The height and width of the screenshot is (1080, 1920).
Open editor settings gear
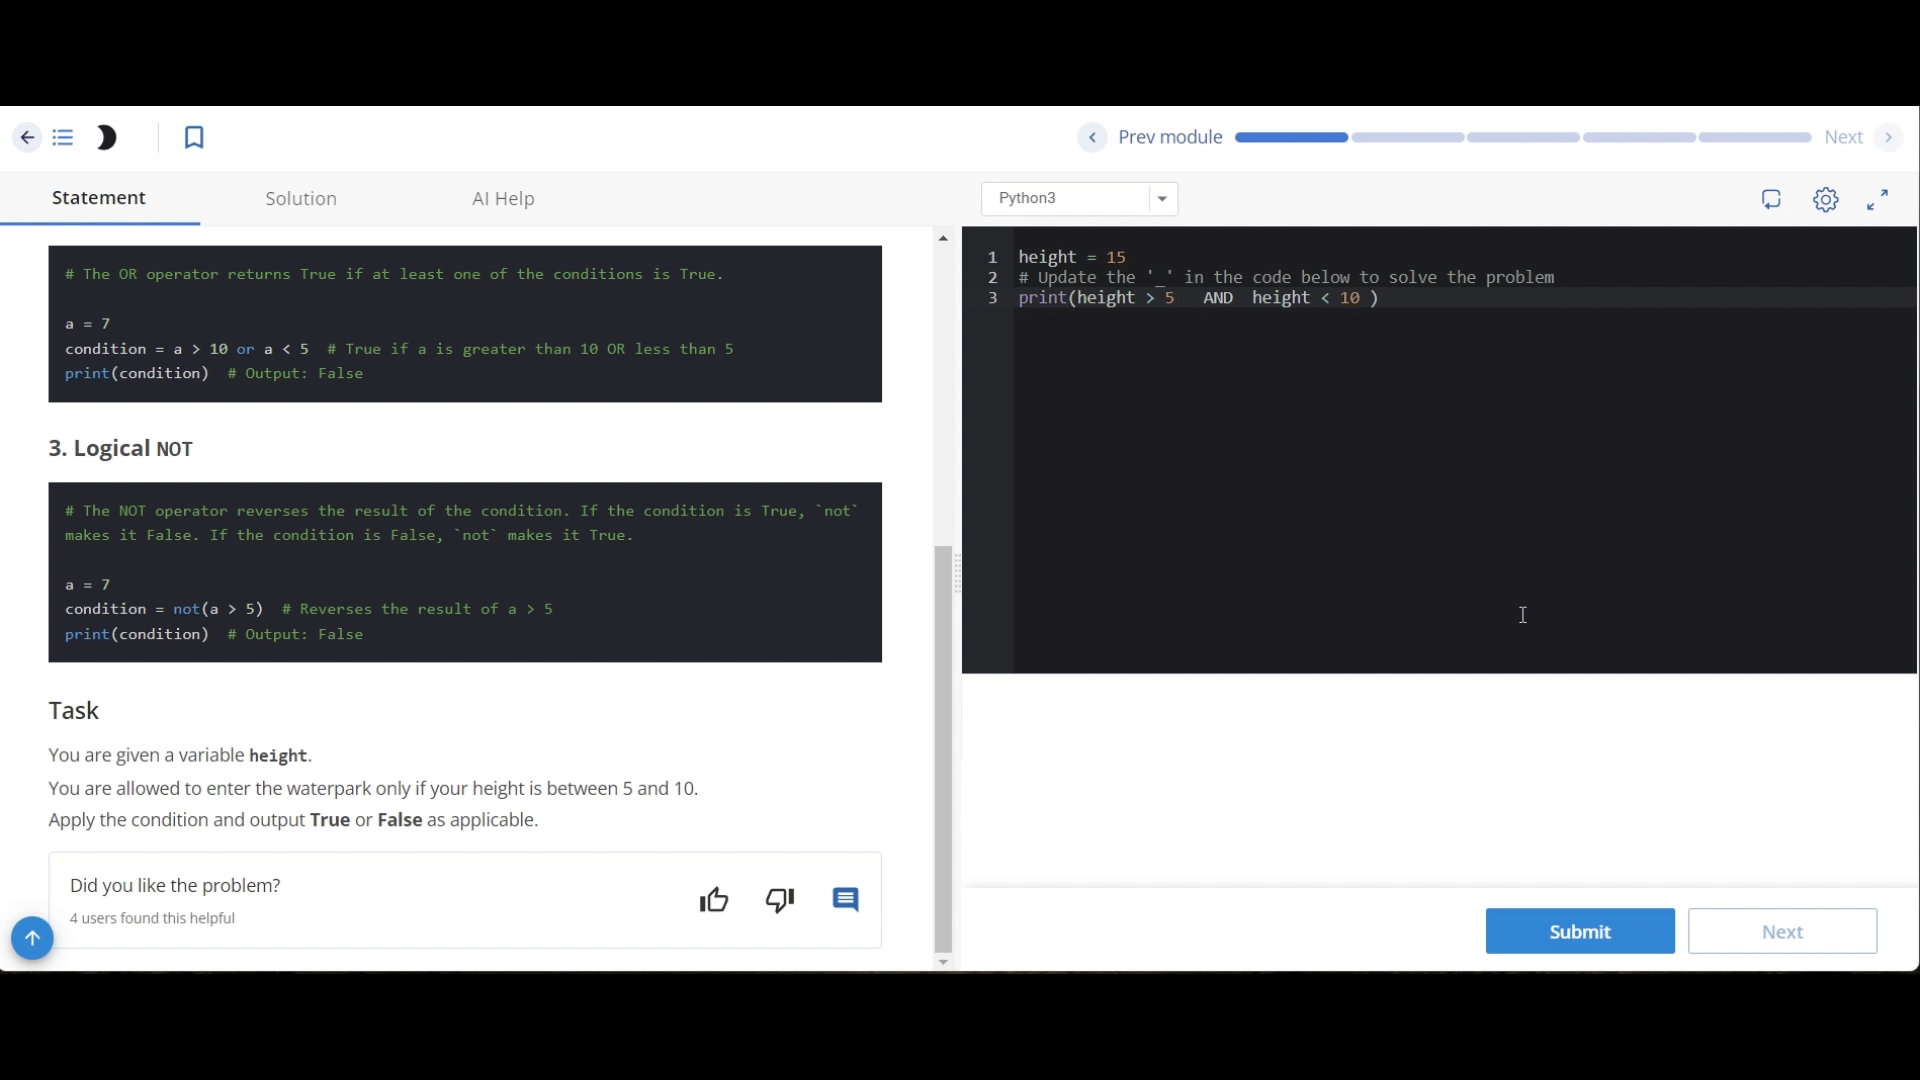(x=1825, y=199)
